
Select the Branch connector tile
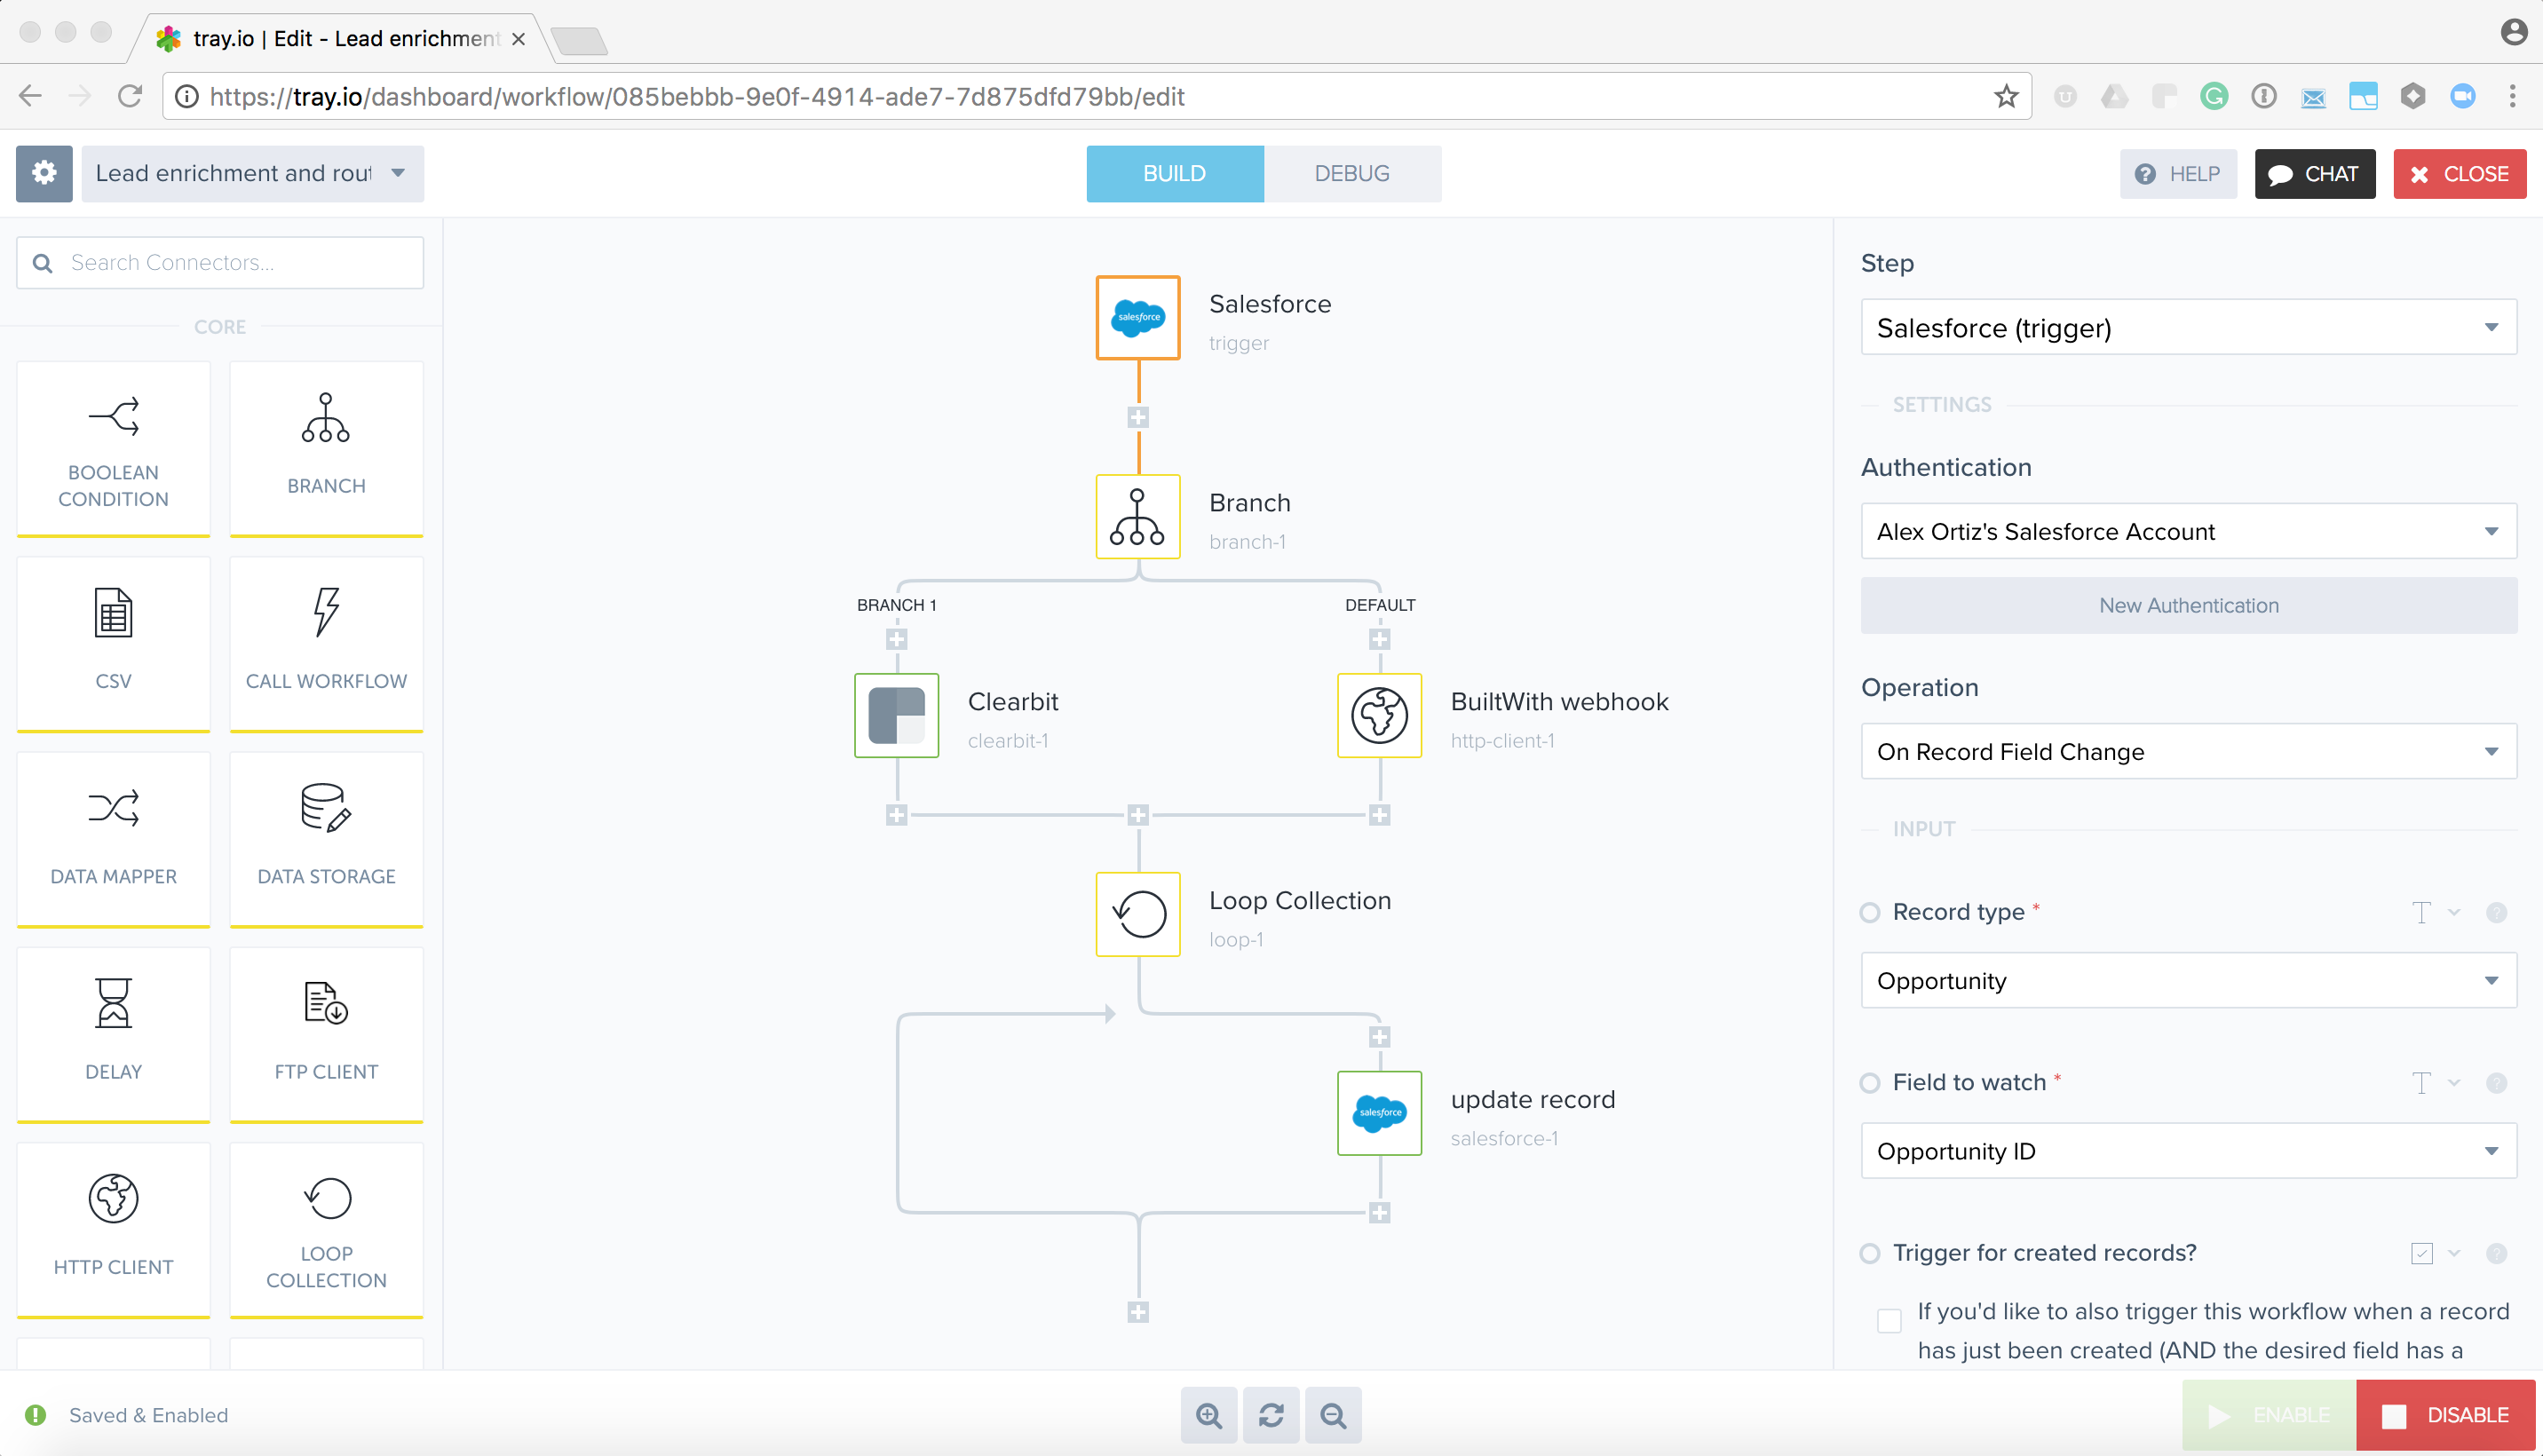[x=326, y=448]
